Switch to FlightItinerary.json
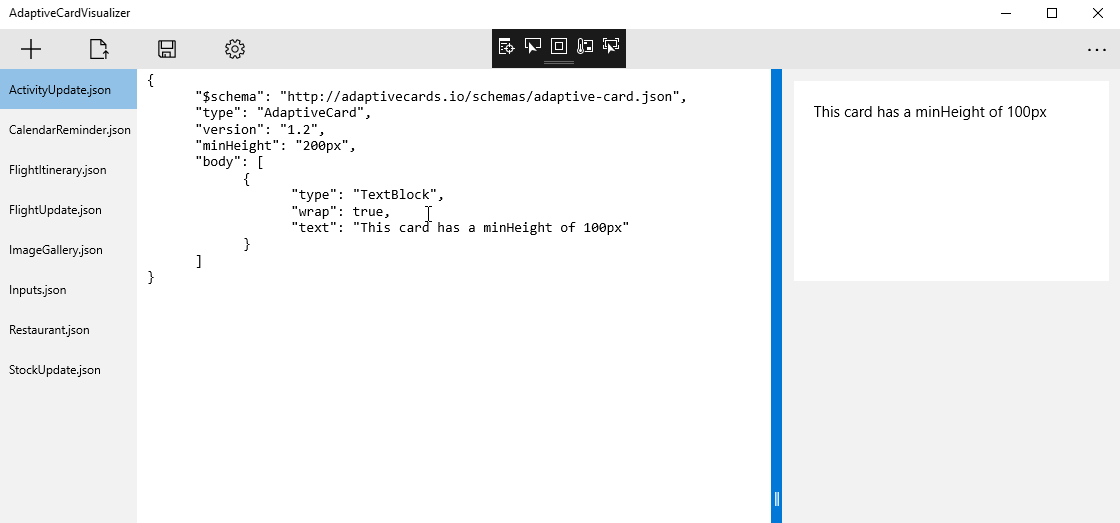The width and height of the screenshot is (1120, 523). 69,169
